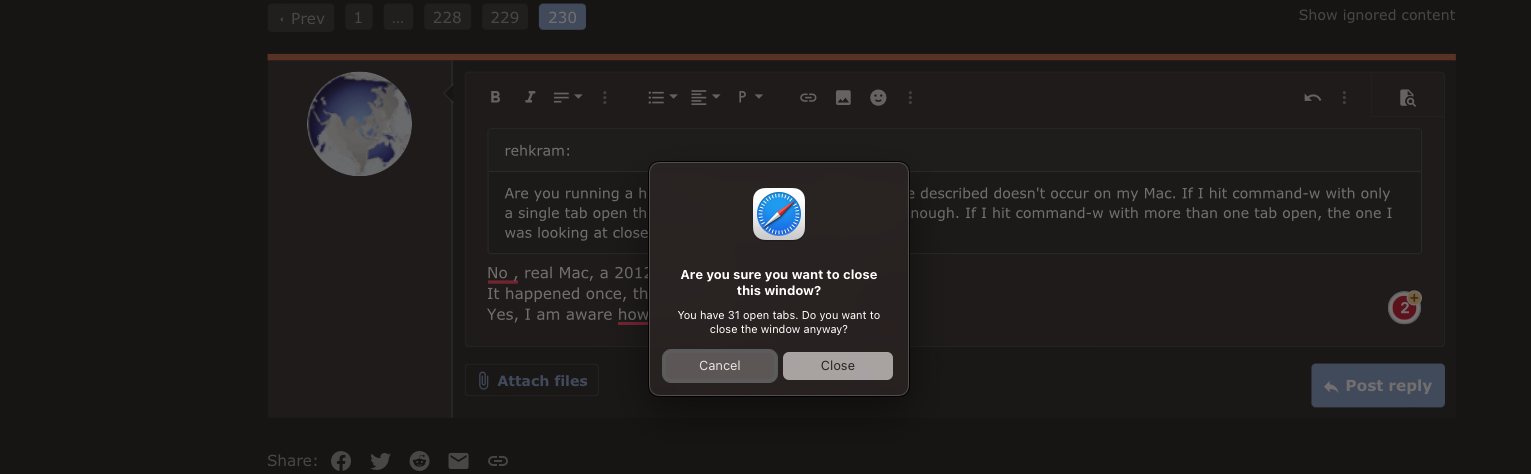Open more insert options after emoji icon
The height and width of the screenshot is (474, 1531).
tap(910, 97)
